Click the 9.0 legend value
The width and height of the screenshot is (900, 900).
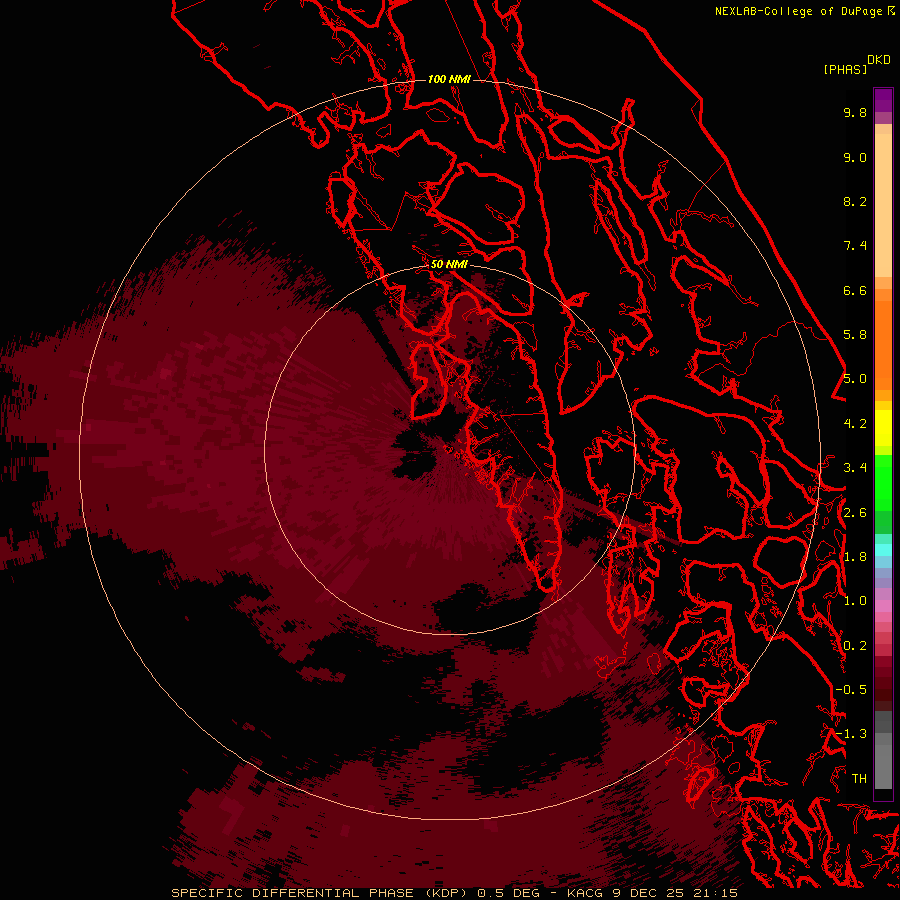point(855,157)
